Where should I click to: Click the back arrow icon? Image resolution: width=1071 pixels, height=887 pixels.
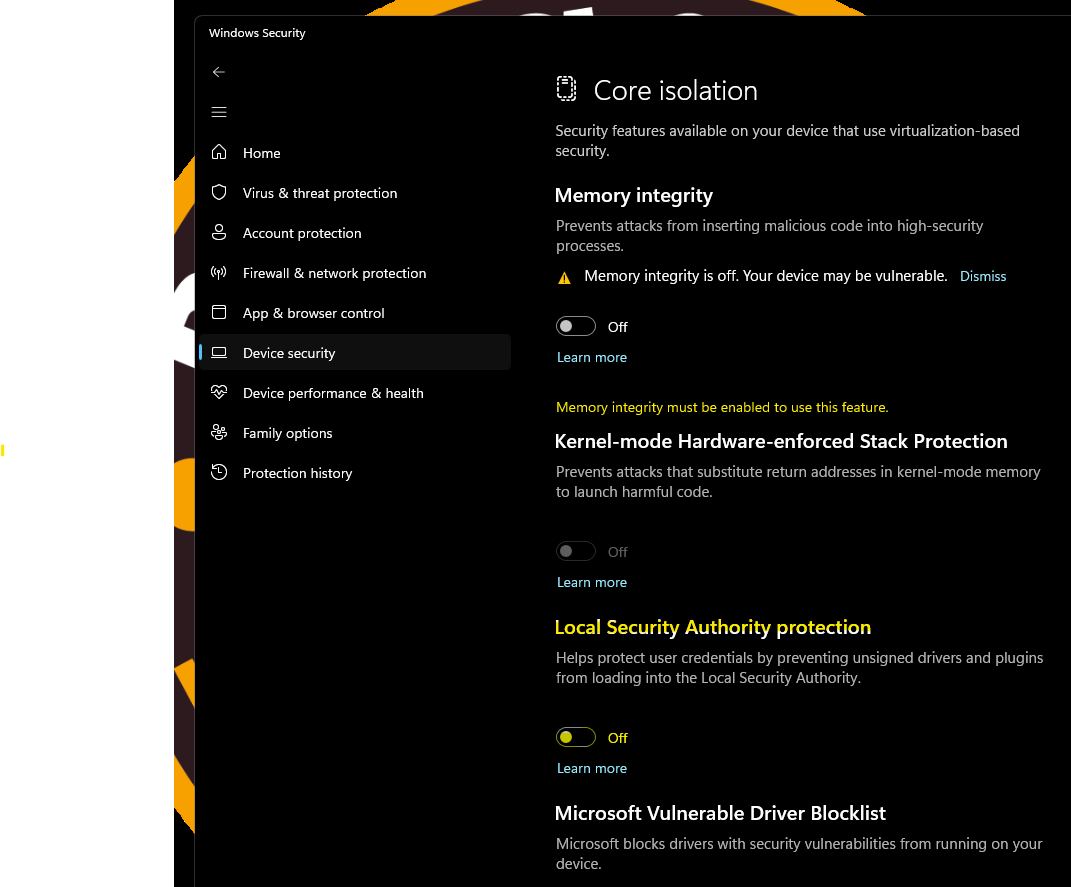pyautogui.click(x=219, y=72)
